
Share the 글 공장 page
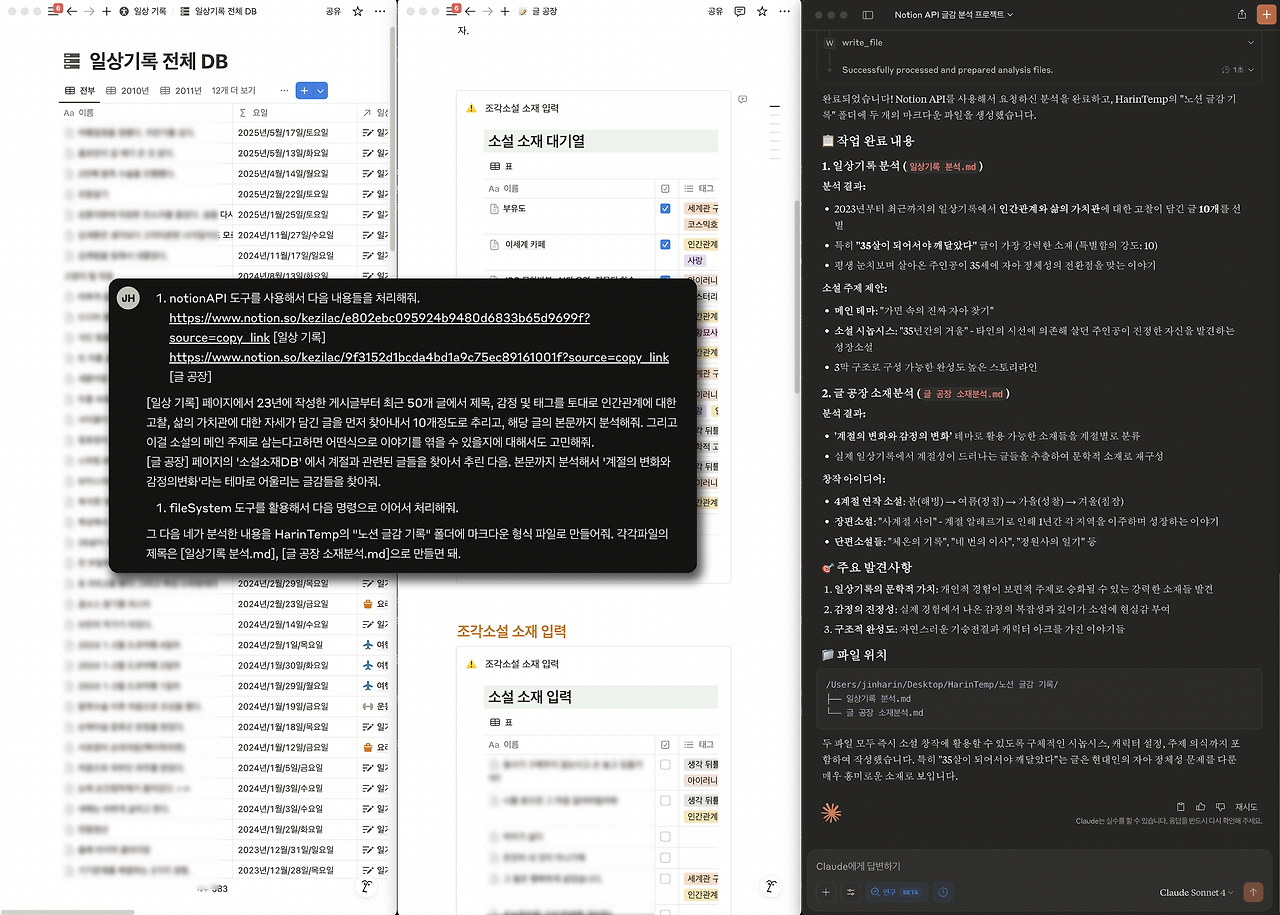(x=715, y=12)
